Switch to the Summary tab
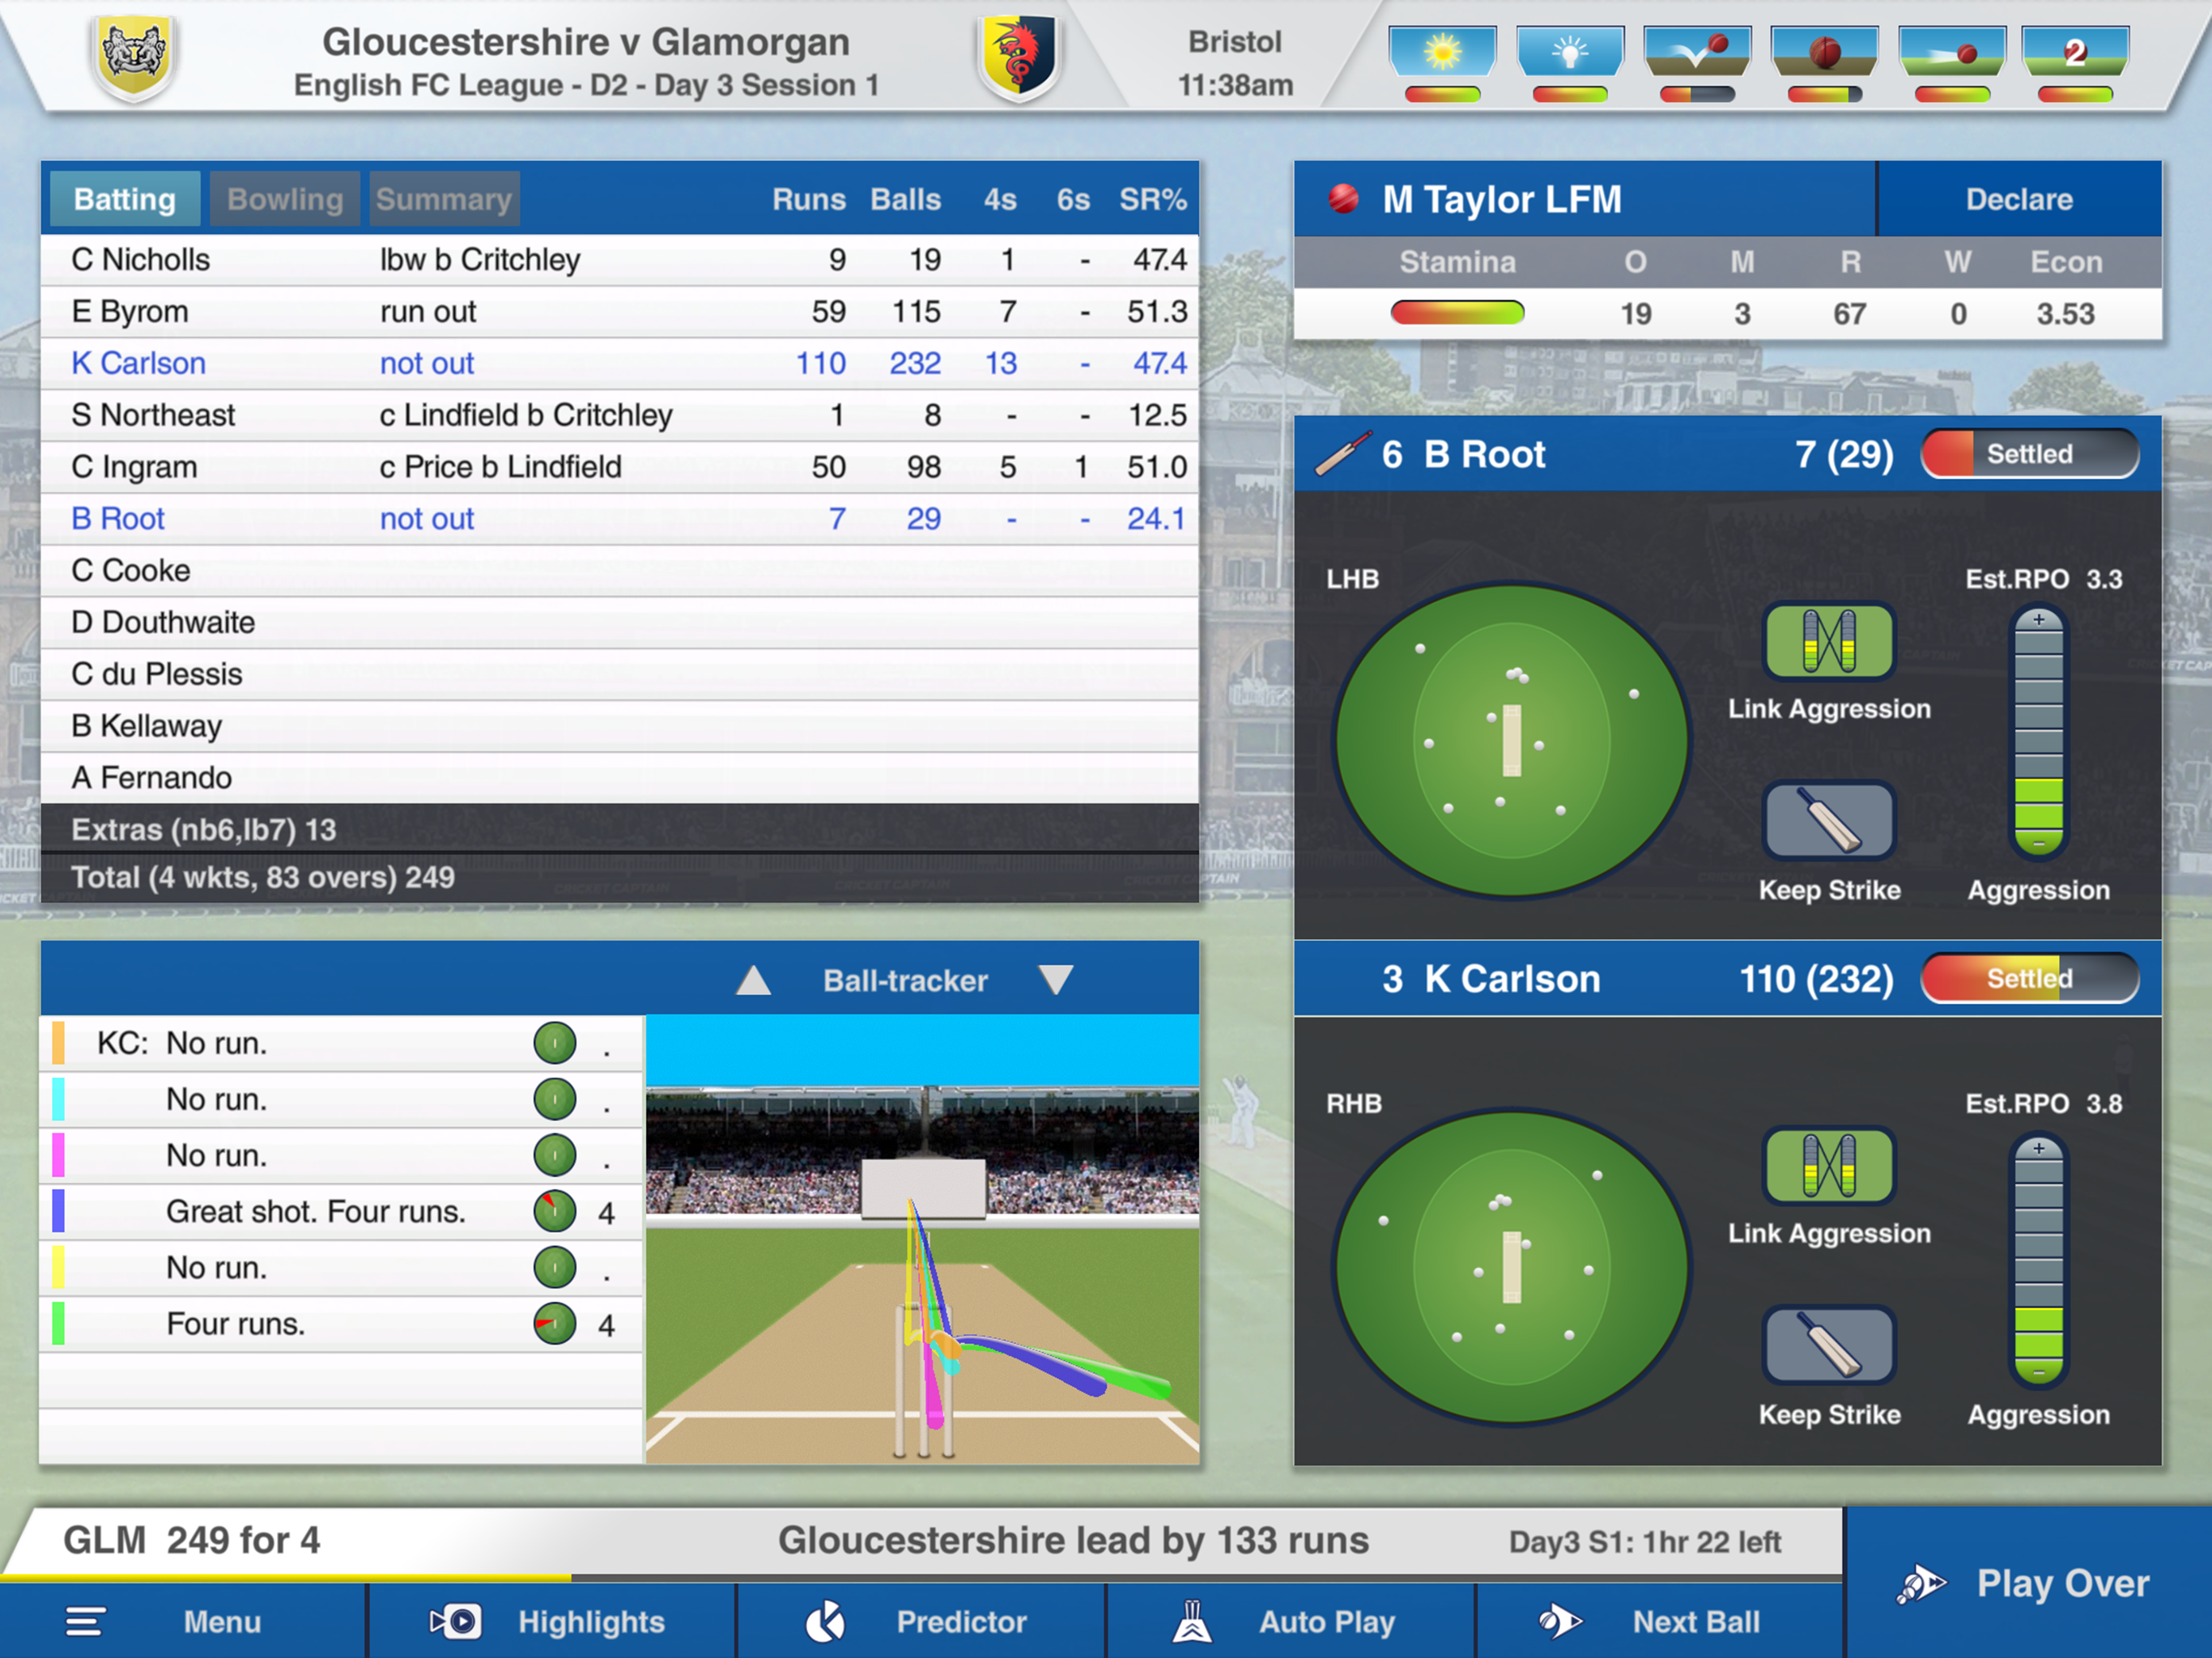 point(444,199)
